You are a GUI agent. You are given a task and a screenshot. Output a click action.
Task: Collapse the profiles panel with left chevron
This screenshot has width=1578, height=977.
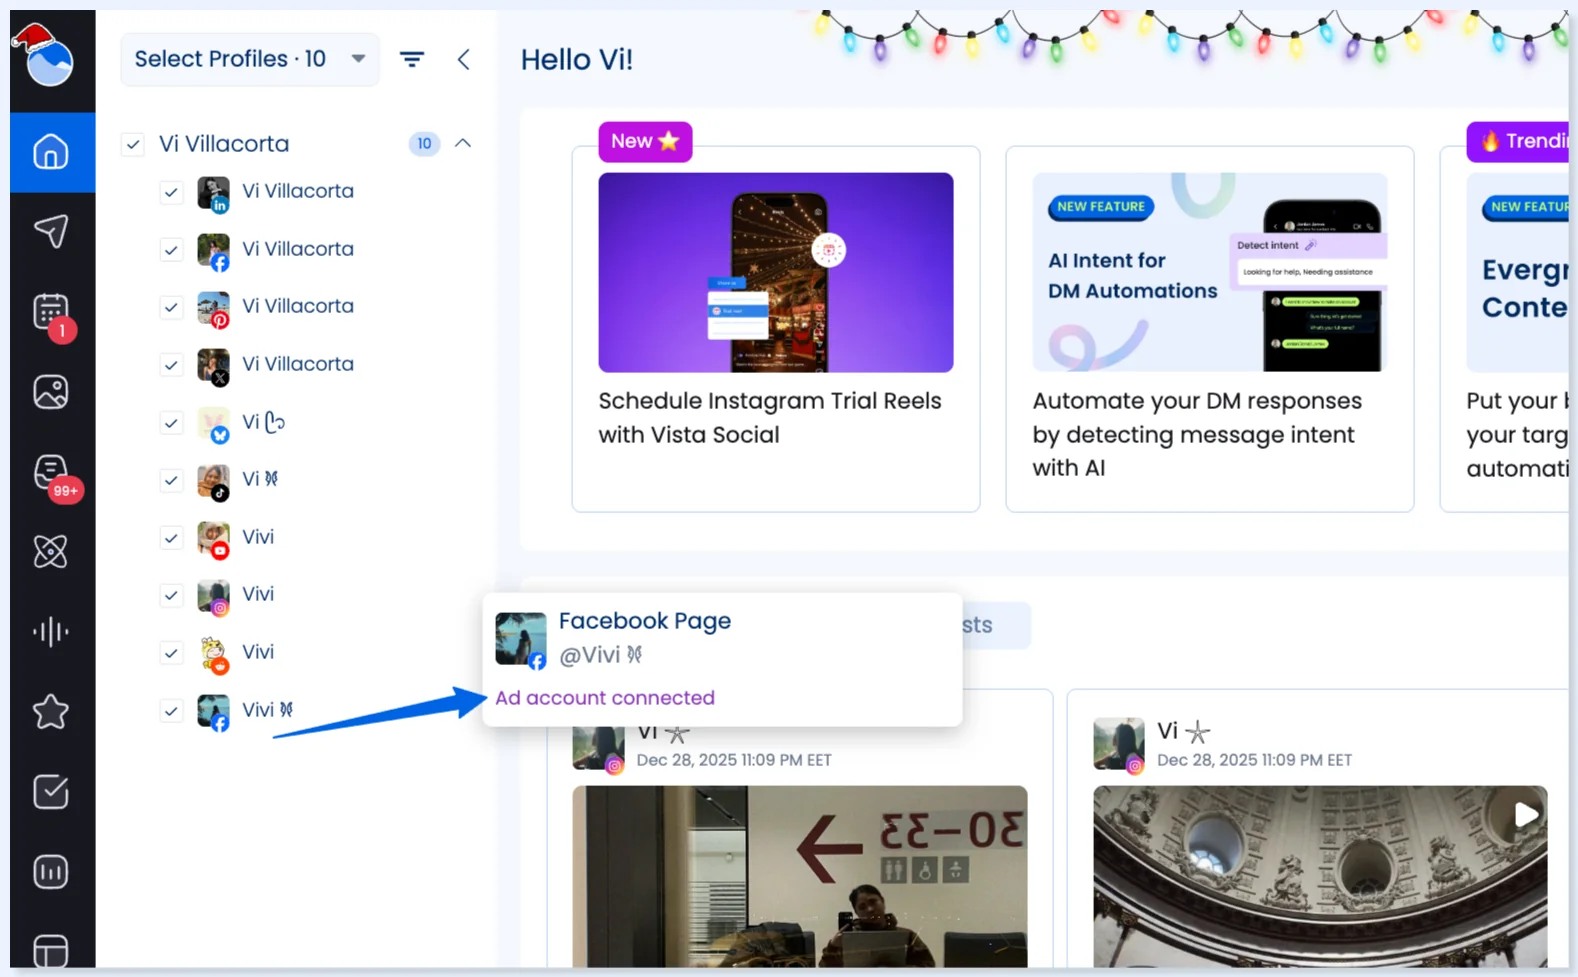pos(463,59)
